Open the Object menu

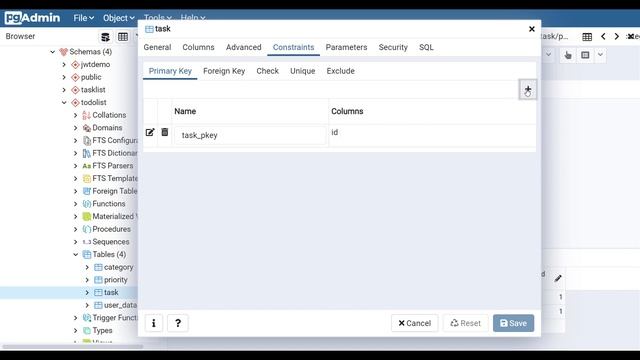point(118,18)
